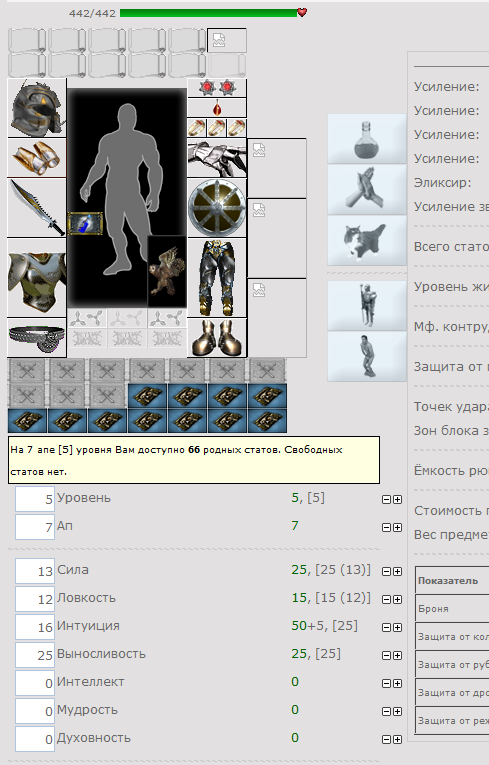Select the golden boots item
The width and height of the screenshot is (489, 765).
217,338
